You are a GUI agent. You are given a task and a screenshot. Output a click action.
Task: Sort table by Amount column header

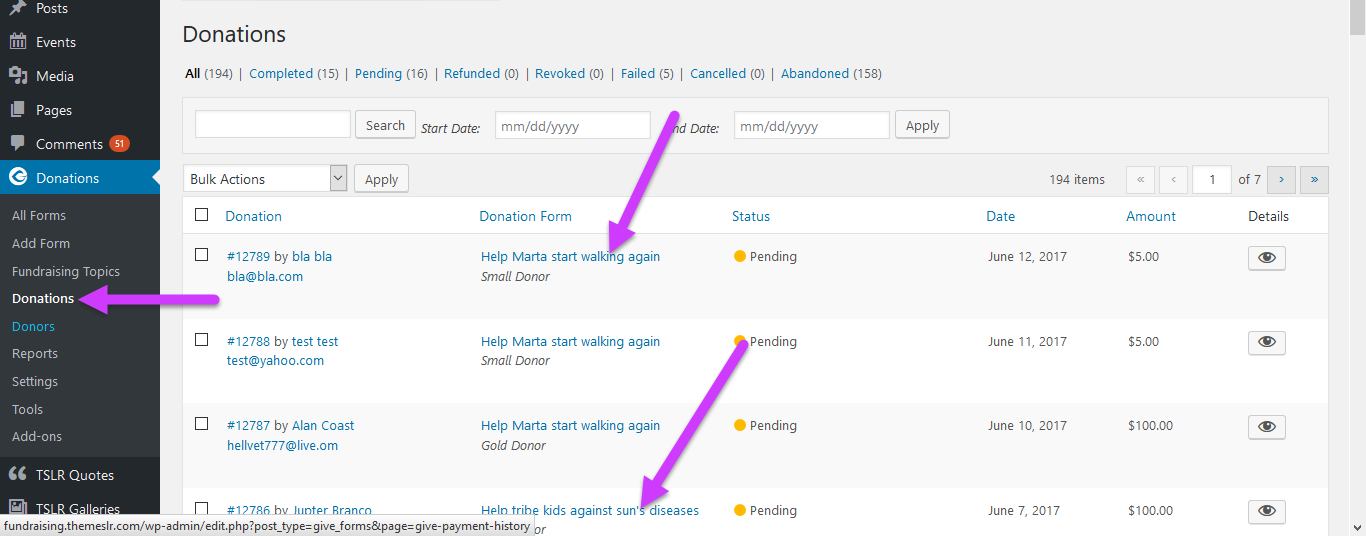click(x=1151, y=216)
